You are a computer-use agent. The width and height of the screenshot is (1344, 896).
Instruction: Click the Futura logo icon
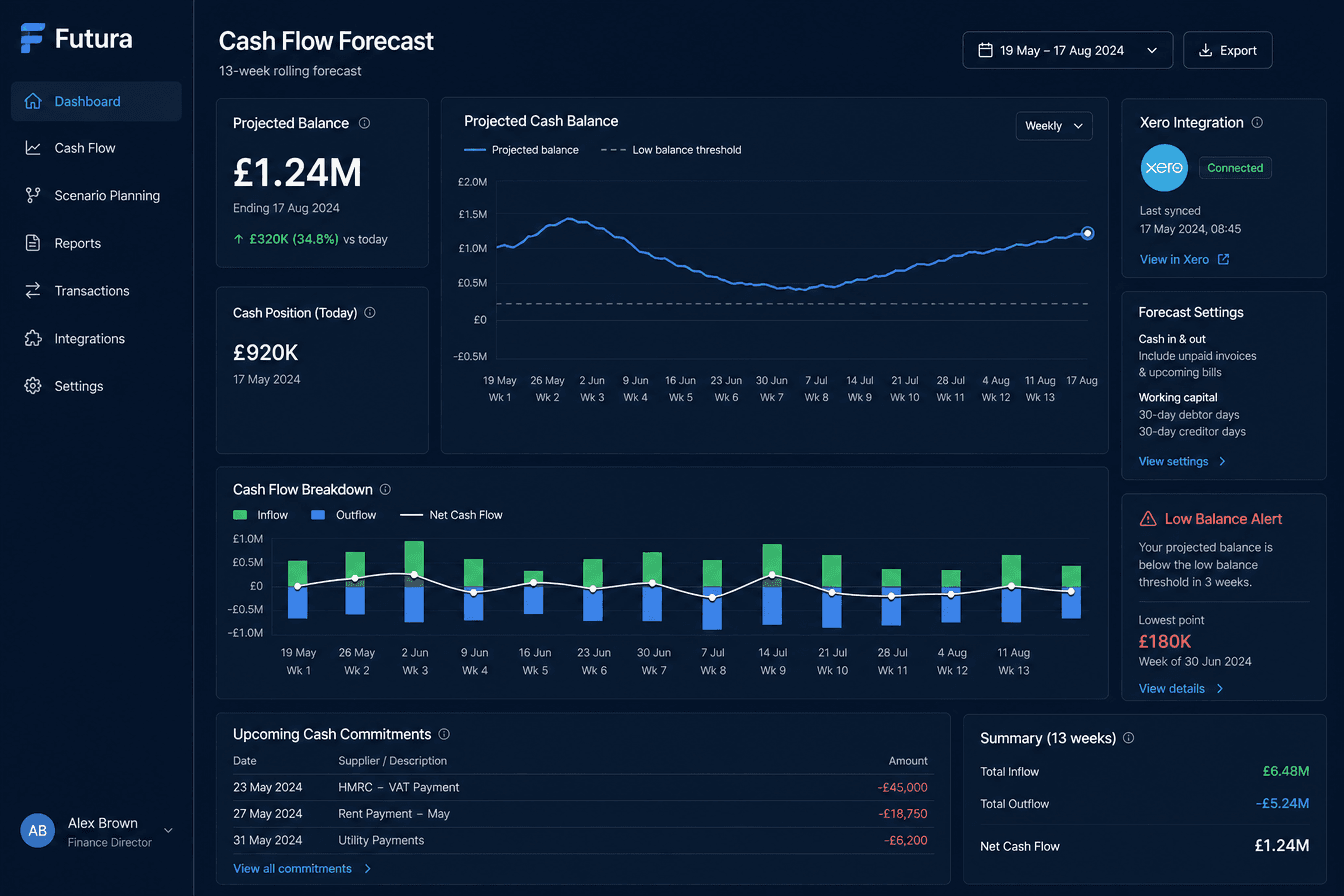point(32,38)
